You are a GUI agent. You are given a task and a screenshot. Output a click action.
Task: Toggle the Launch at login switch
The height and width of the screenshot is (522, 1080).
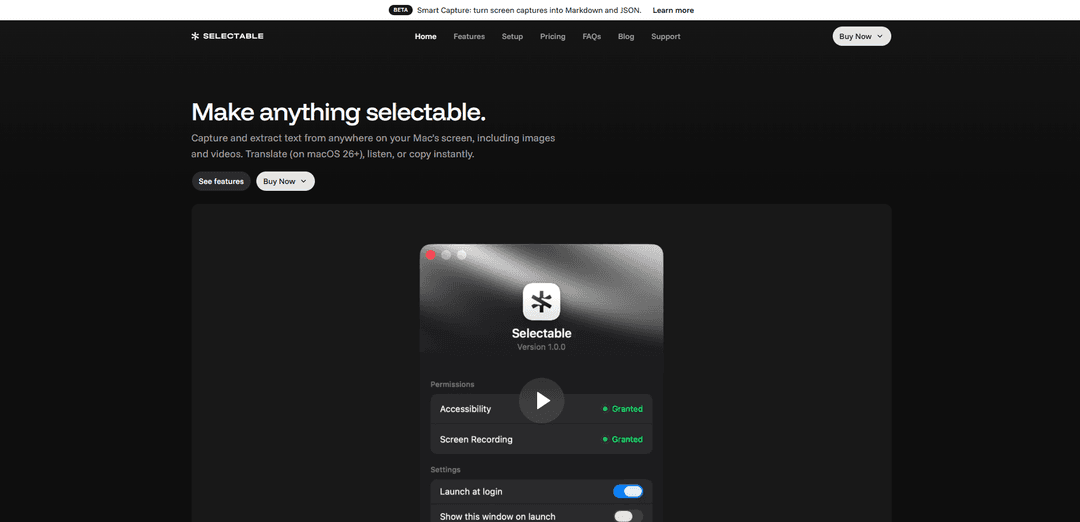627,492
